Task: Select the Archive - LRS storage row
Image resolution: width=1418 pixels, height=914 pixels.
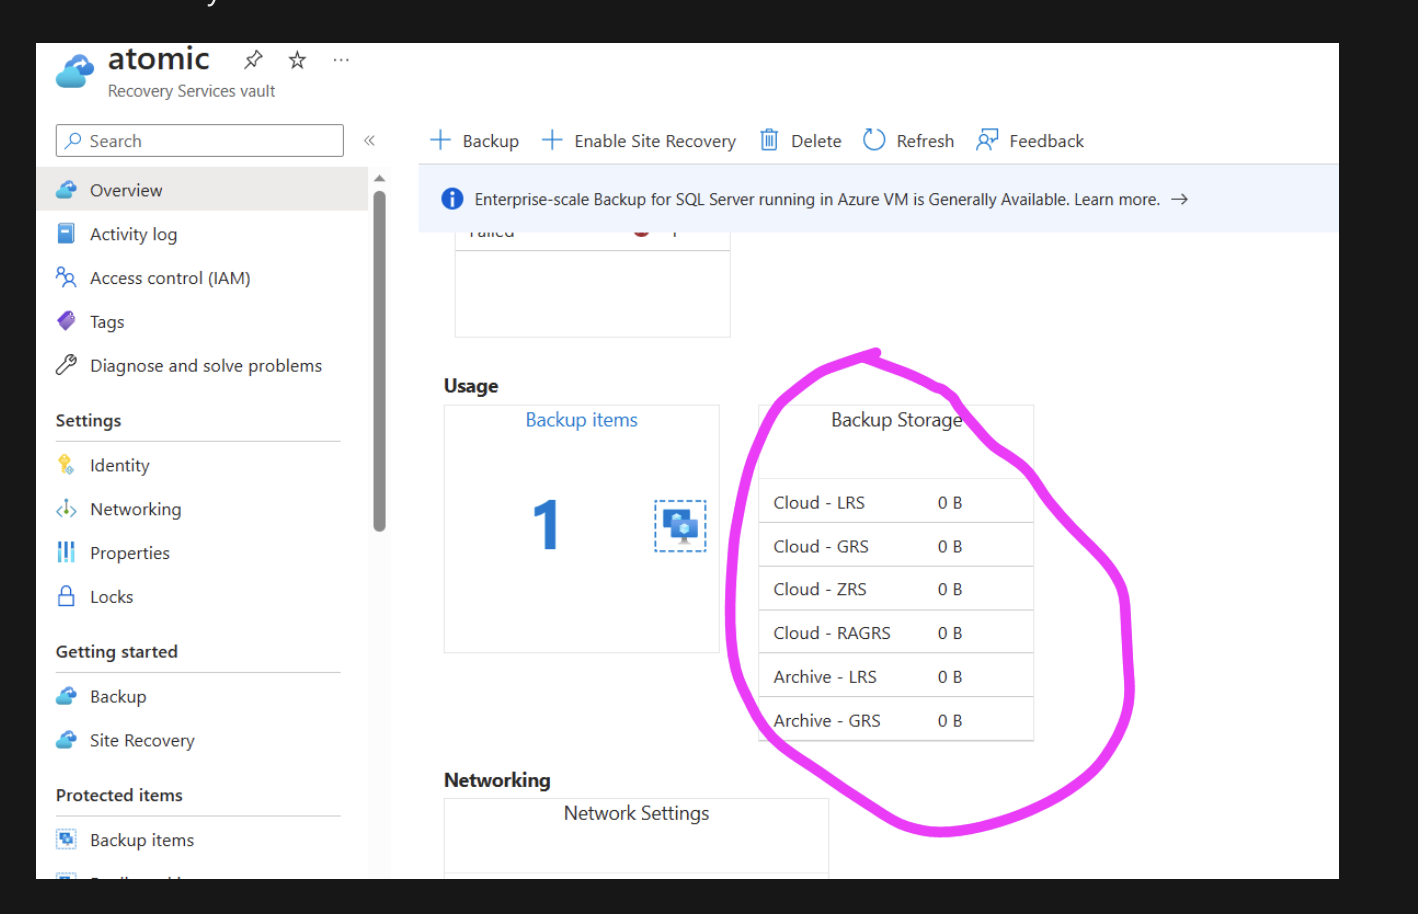Action: 896,677
